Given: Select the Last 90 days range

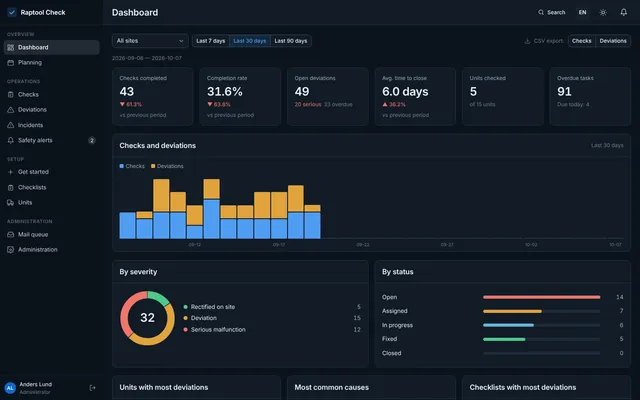Looking at the screenshot, I should point(291,41).
